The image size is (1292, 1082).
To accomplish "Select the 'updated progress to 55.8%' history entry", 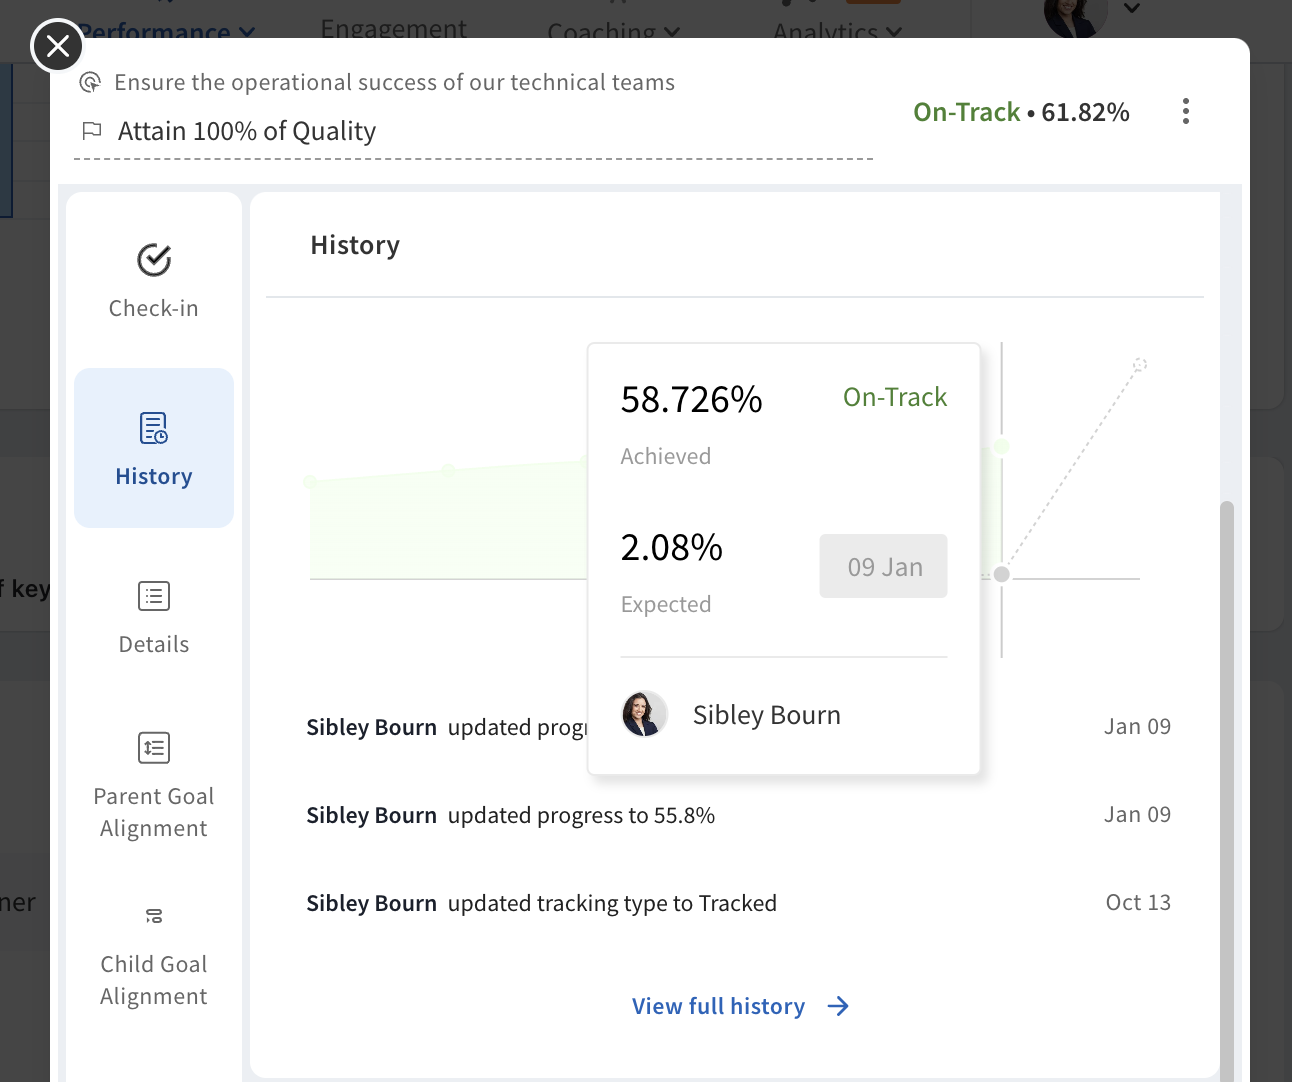I will [x=581, y=816].
